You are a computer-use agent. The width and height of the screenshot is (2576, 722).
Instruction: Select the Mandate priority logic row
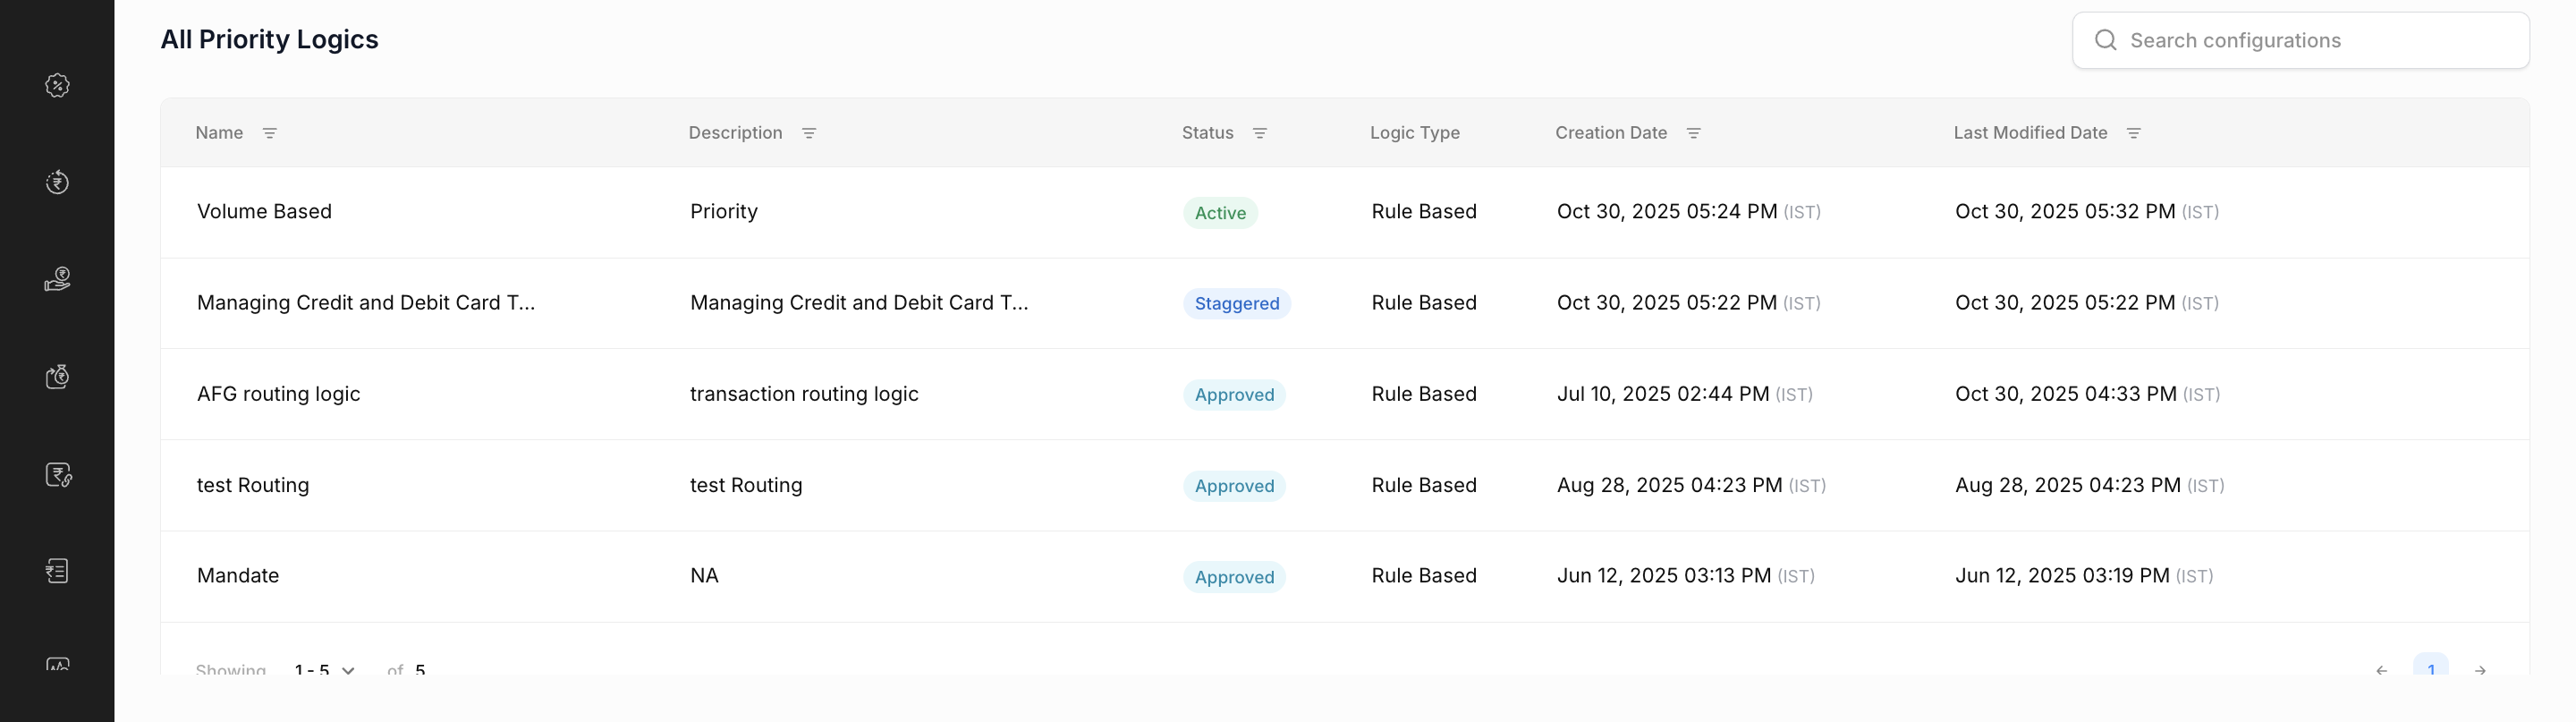pyautogui.click(x=238, y=576)
